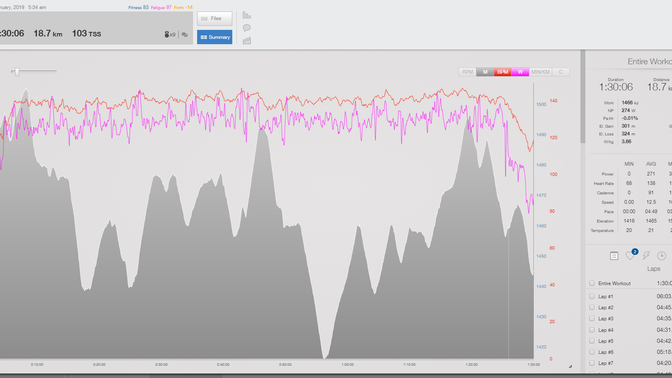Click the NP 274 W value
672x378 pixels.
(x=628, y=111)
